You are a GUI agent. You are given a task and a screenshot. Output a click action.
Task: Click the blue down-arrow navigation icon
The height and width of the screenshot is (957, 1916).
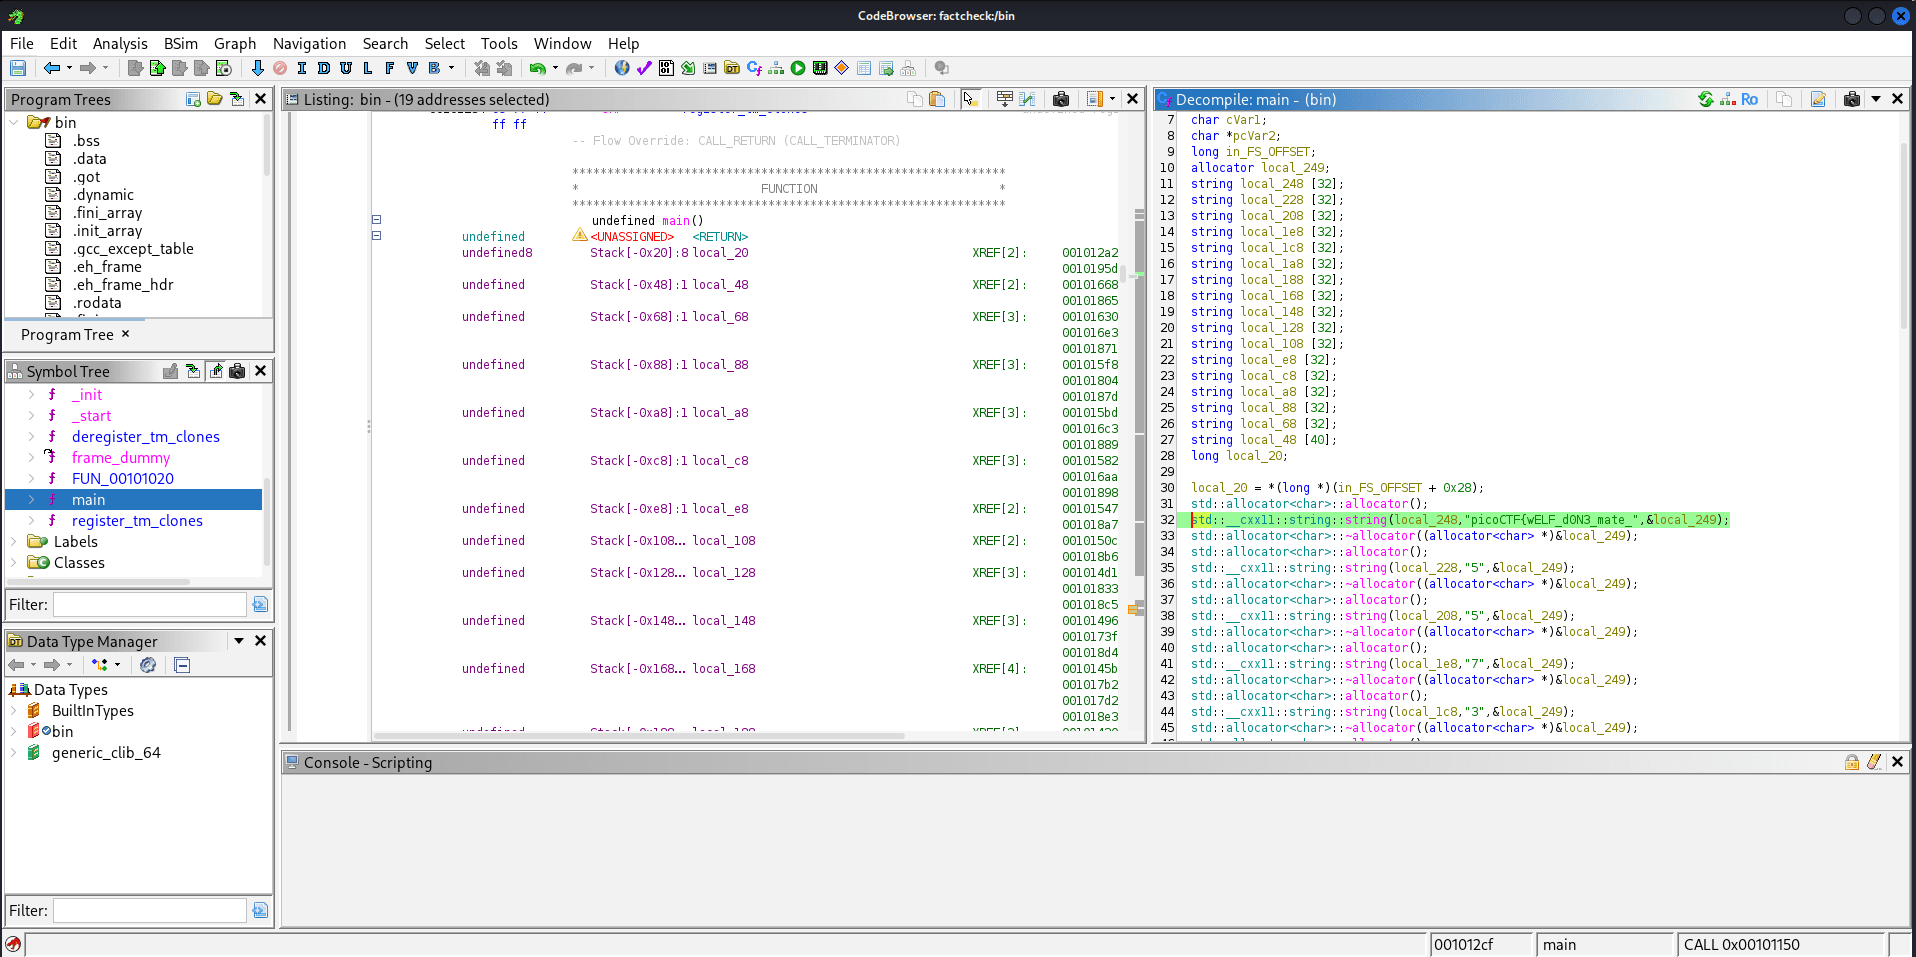click(257, 68)
